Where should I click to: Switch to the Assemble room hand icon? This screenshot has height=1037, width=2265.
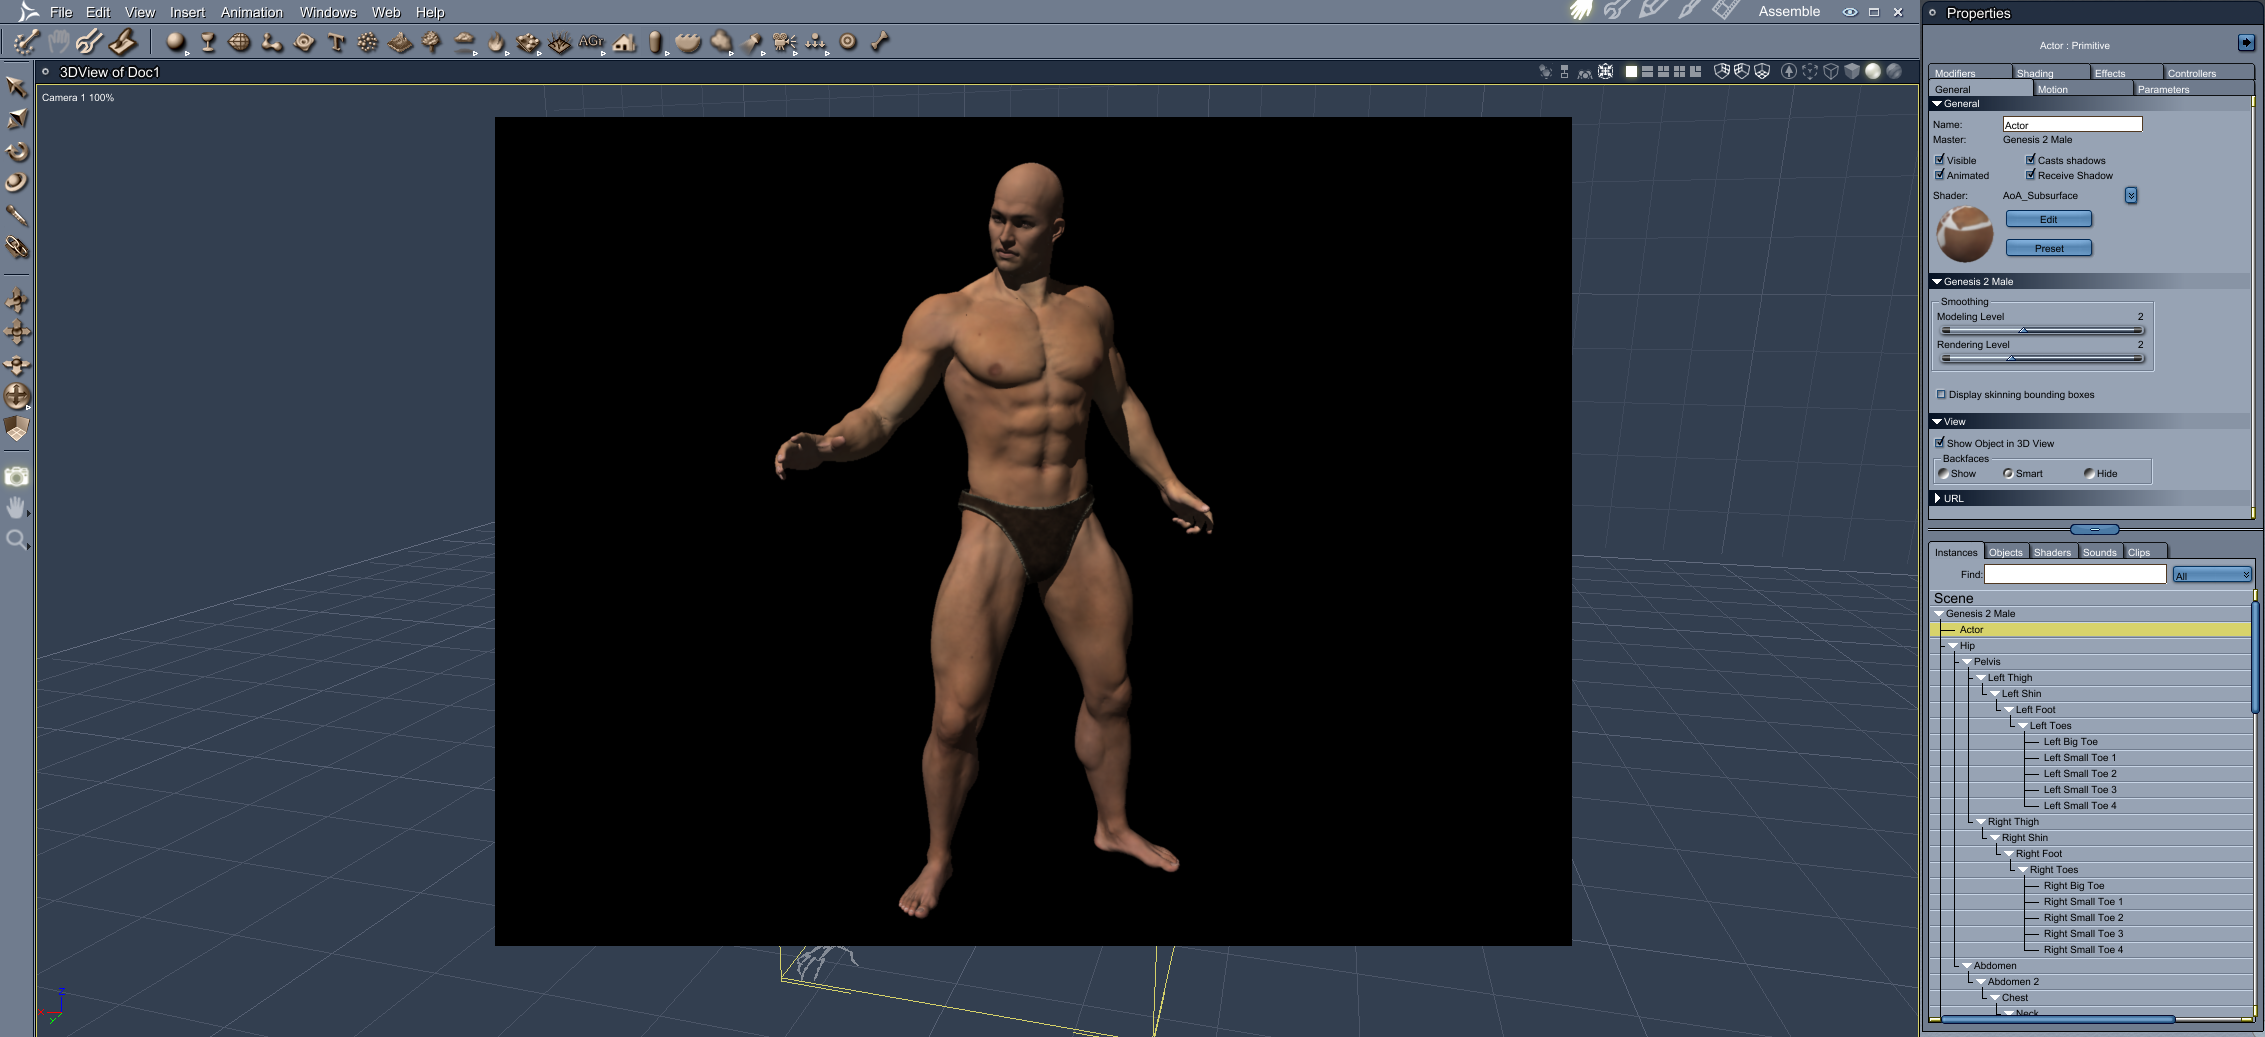(1581, 11)
